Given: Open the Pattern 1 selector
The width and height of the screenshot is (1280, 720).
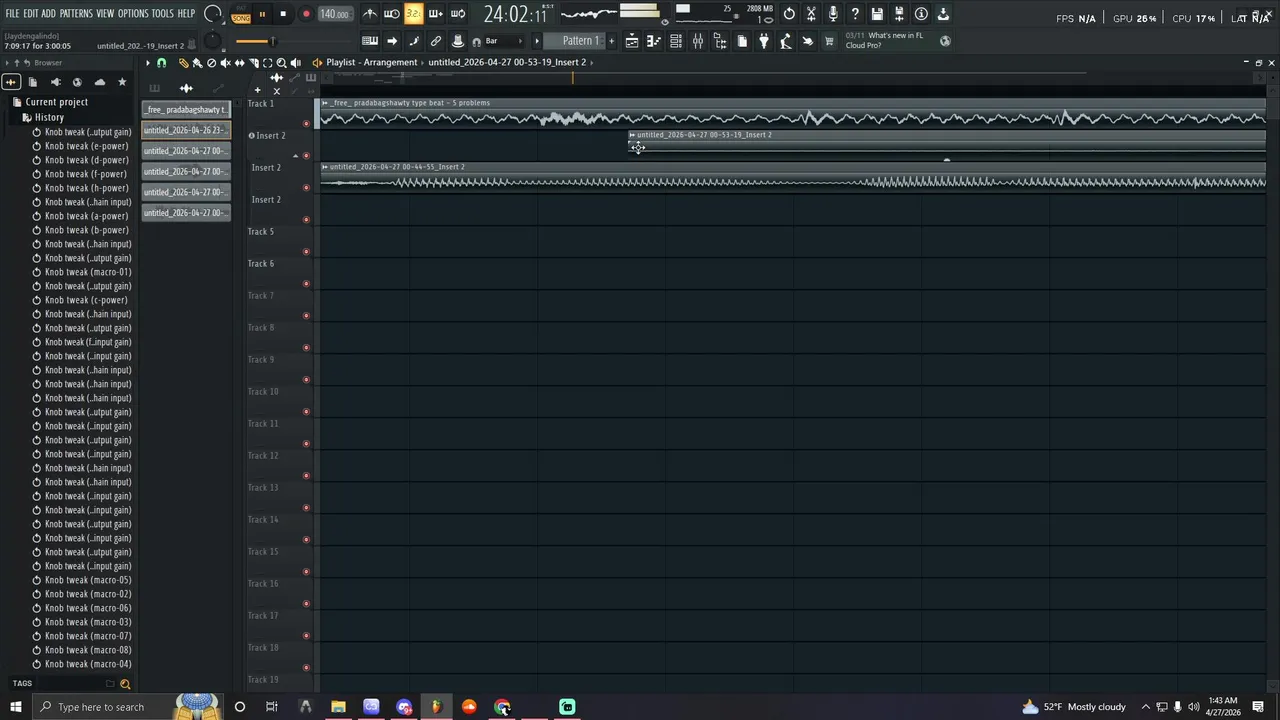Looking at the screenshot, I should point(580,41).
